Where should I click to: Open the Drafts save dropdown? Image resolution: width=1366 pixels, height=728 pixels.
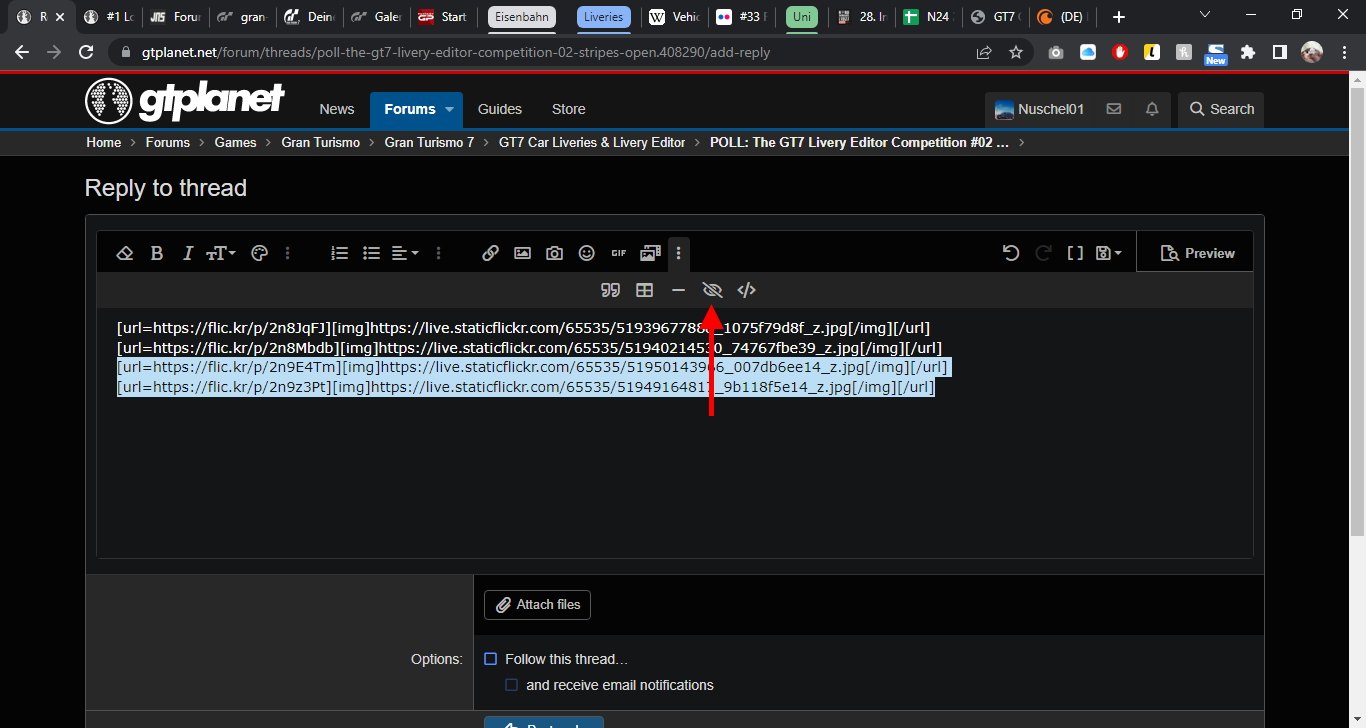point(1109,253)
